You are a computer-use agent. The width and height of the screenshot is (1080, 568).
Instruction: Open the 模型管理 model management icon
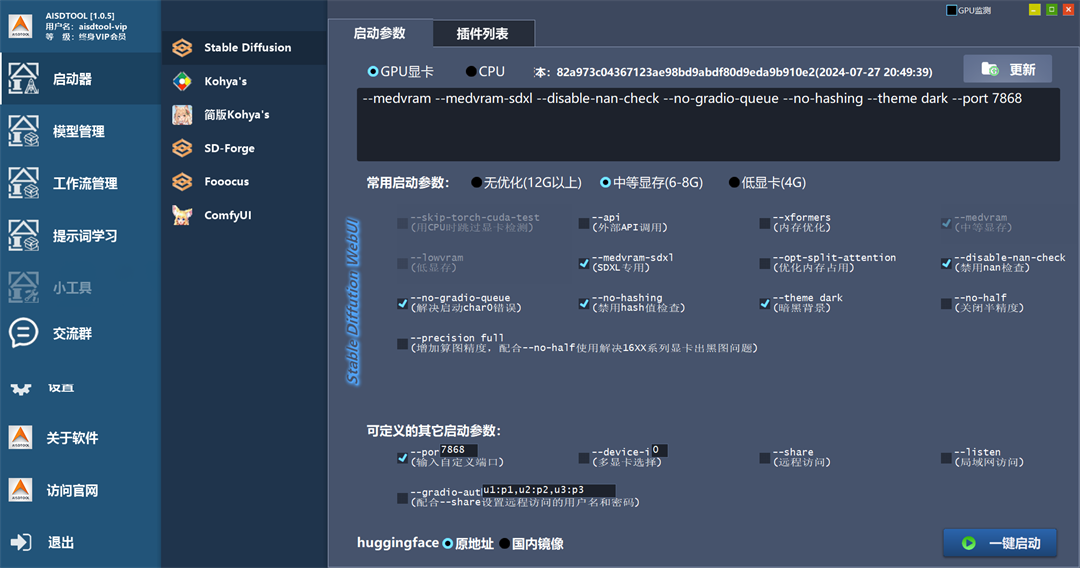point(23,131)
